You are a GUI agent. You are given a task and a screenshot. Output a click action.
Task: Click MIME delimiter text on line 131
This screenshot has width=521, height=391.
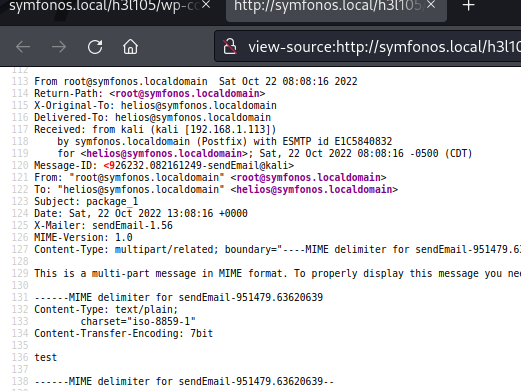pos(179,297)
